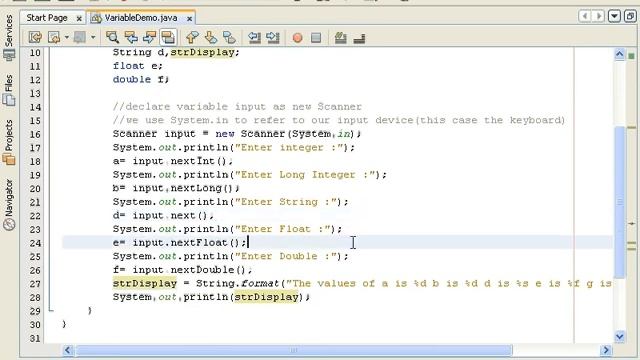Close the Start Page tab
Image resolution: width=640 pixels, height=360 pixels.
coord(79,19)
